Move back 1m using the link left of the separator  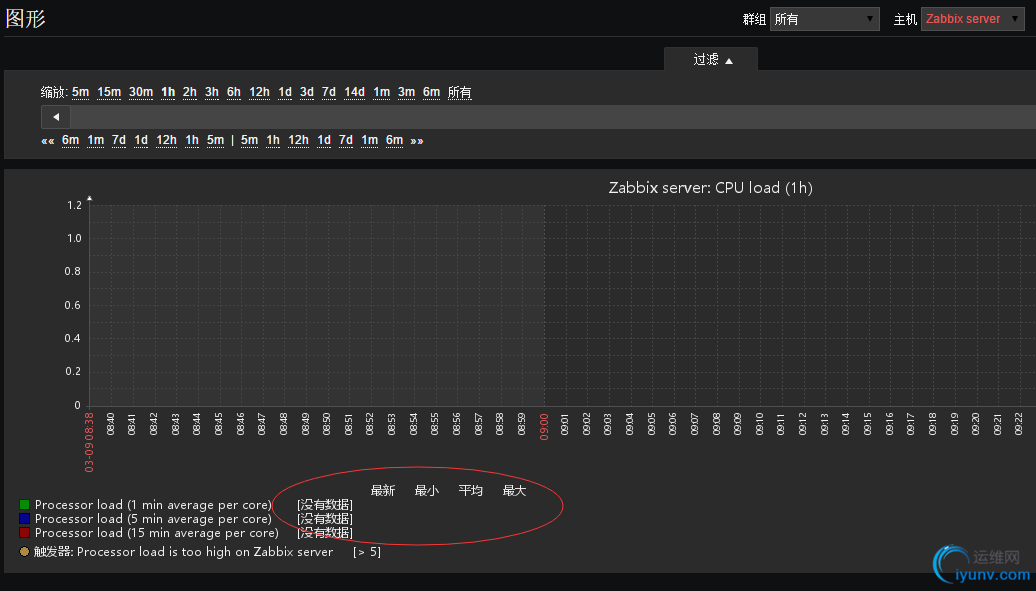pos(96,140)
